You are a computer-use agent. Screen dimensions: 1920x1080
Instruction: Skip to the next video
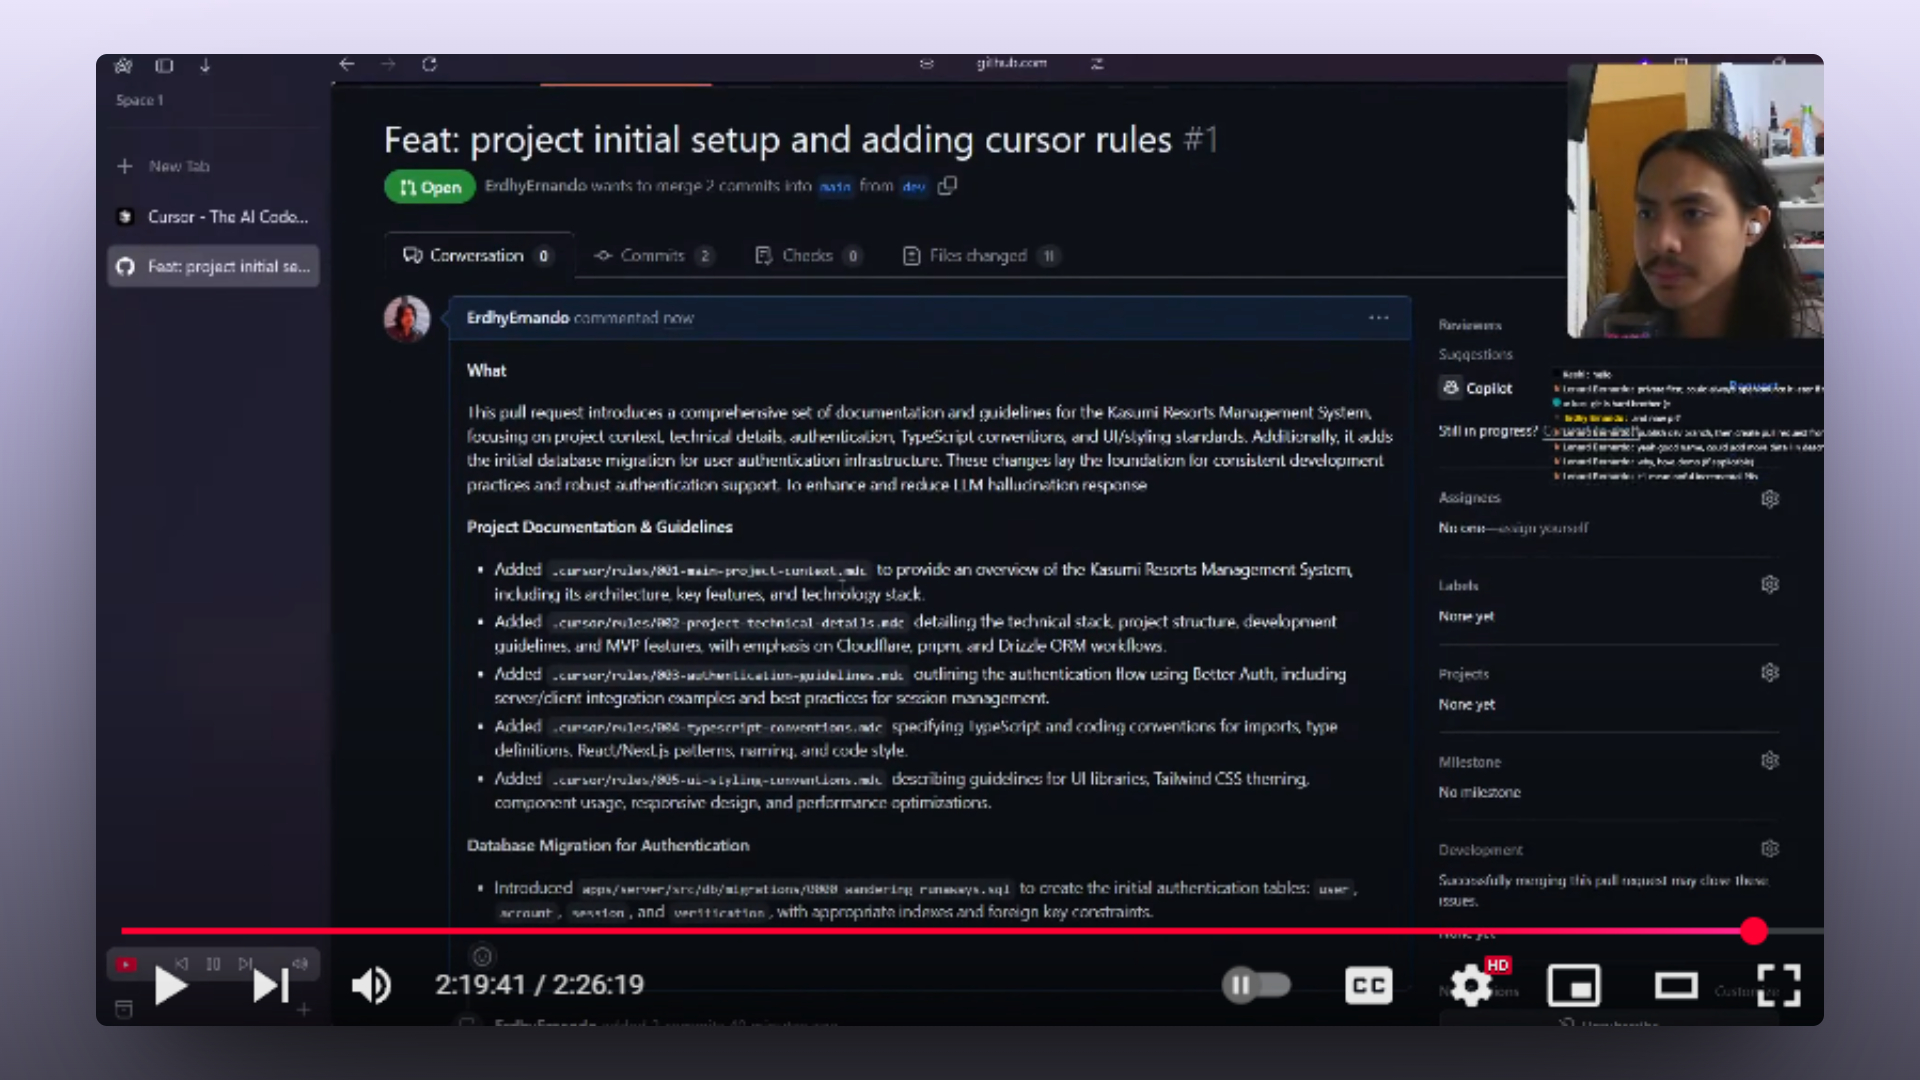click(x=270, y=986)
